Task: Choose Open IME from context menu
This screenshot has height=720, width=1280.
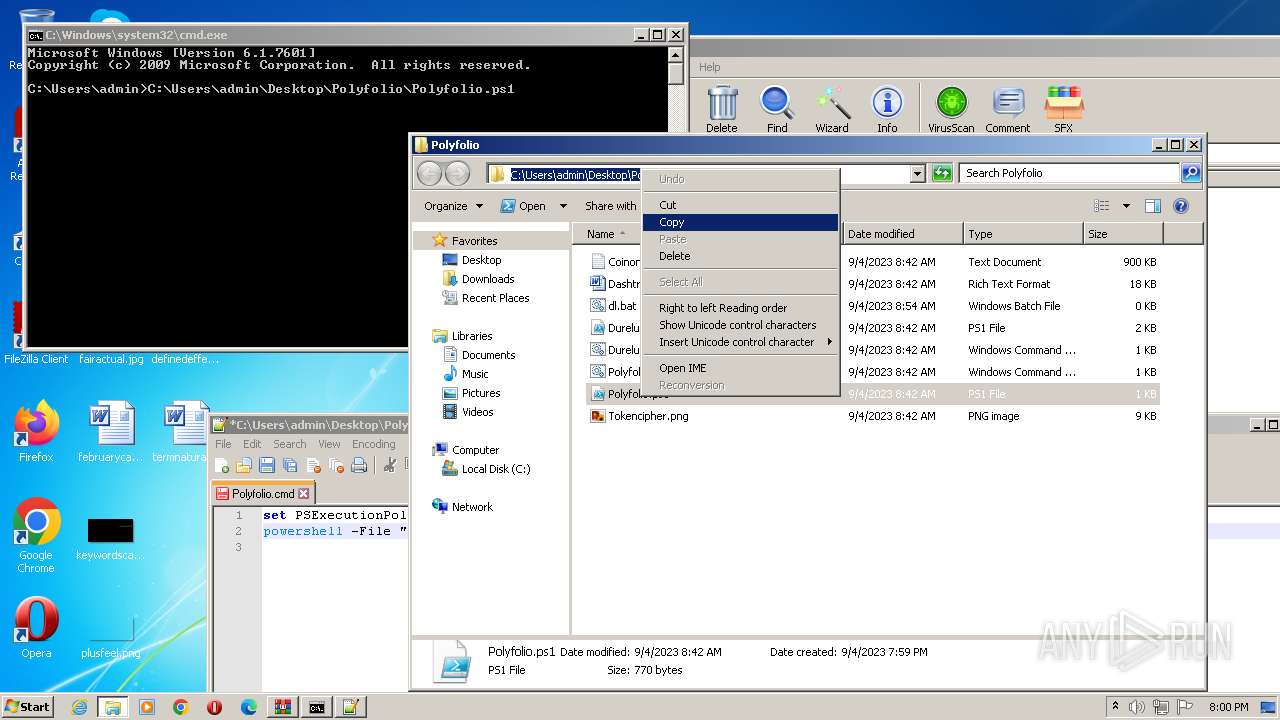Action: point(740,368)
